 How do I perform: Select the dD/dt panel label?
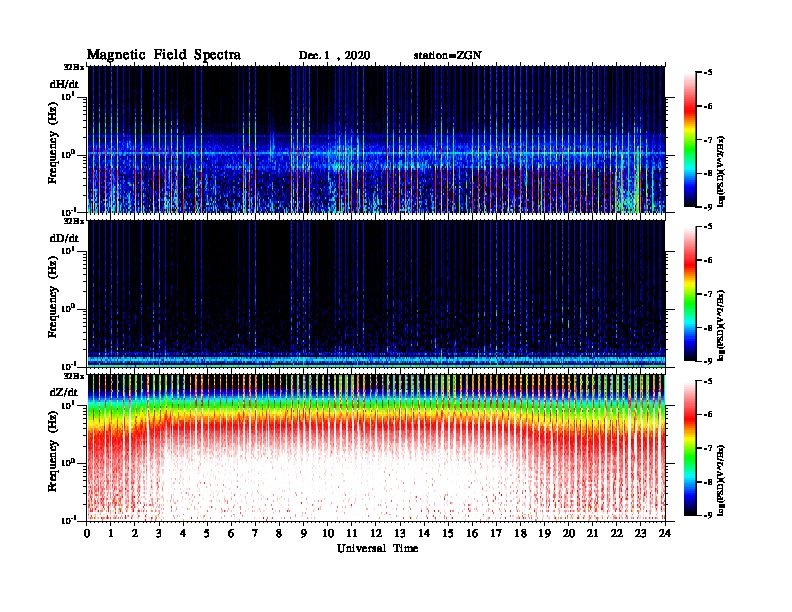click(64, 238)
